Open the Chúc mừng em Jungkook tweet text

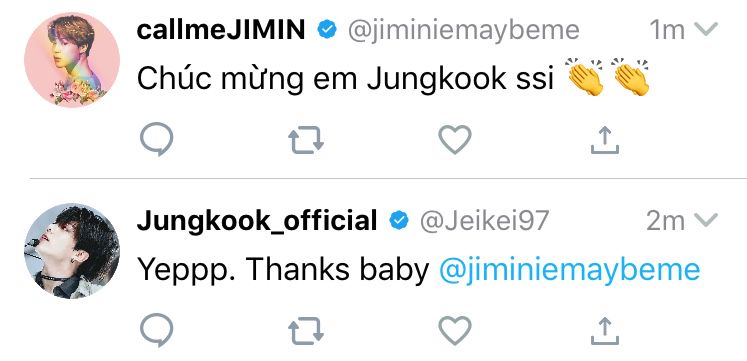[x=345, y=79]
